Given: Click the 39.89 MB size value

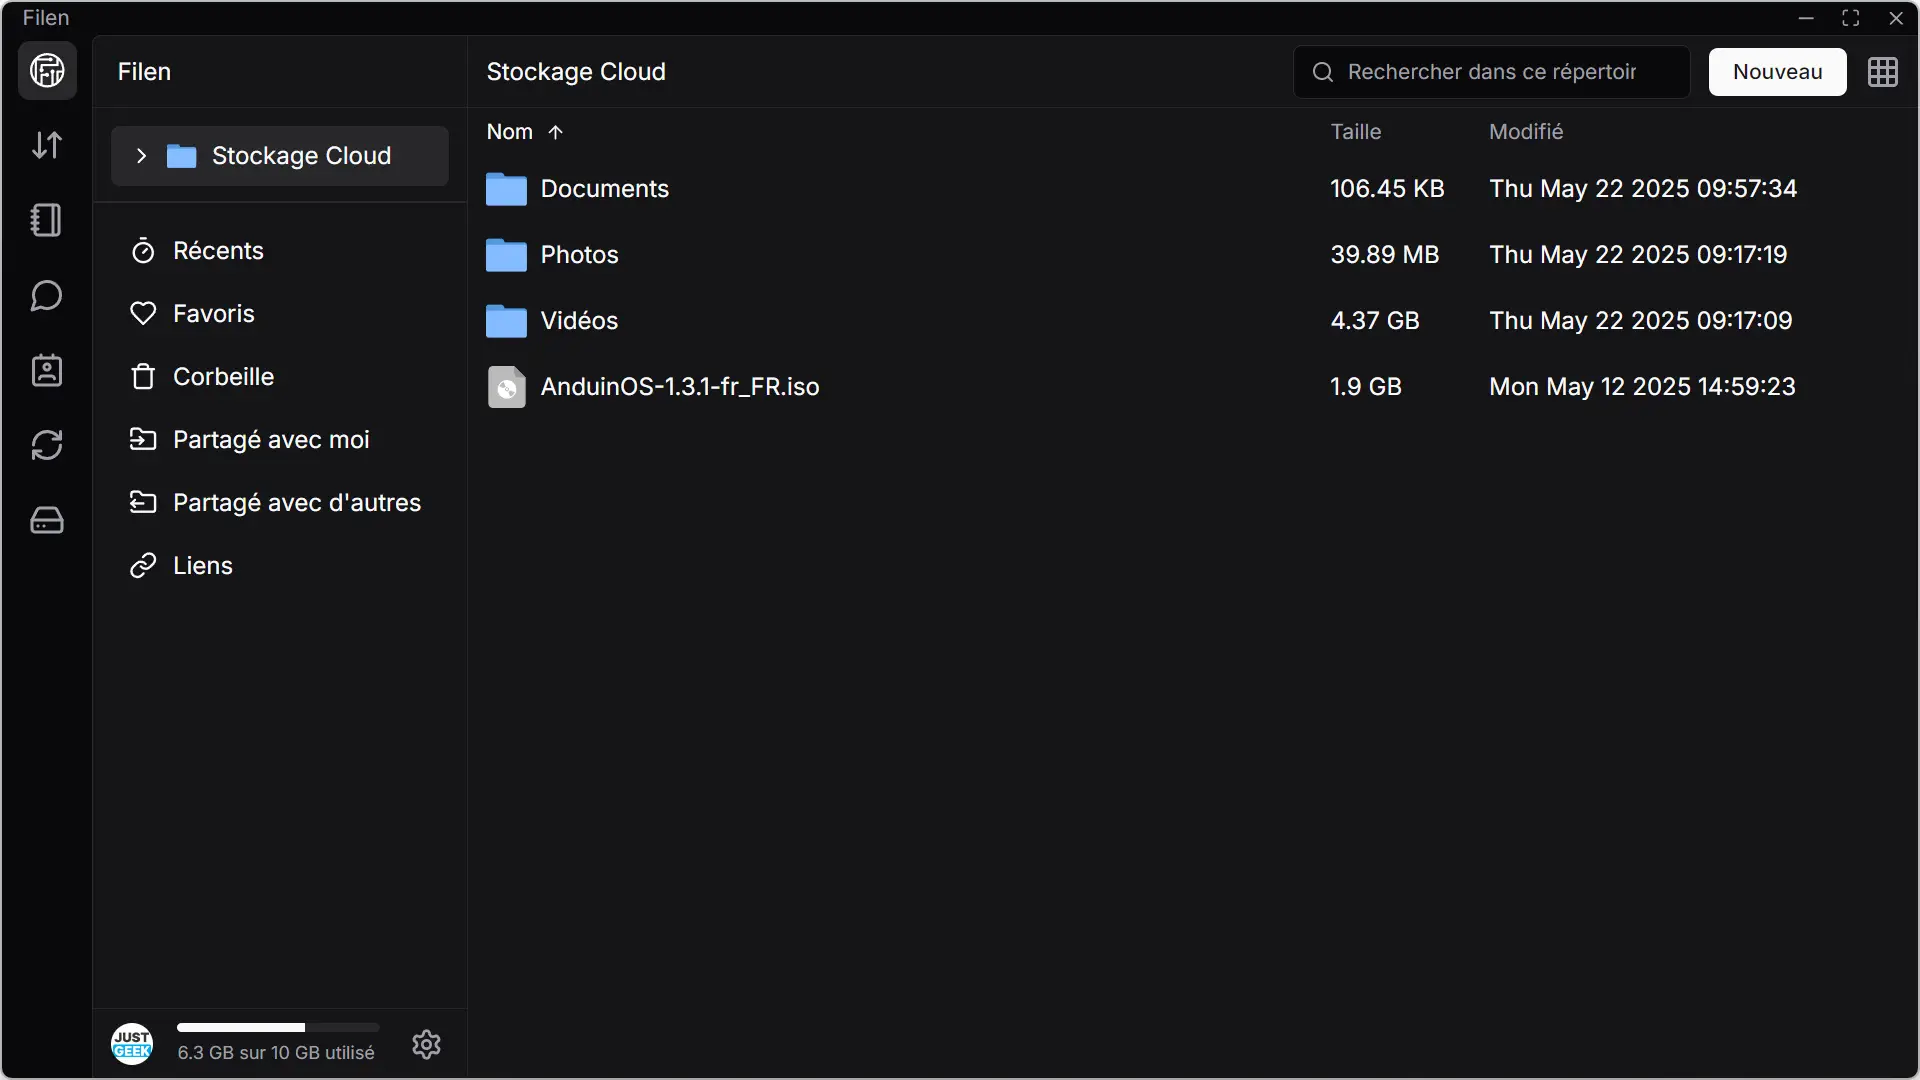Looking at the screenshot, I should 1384,255.
